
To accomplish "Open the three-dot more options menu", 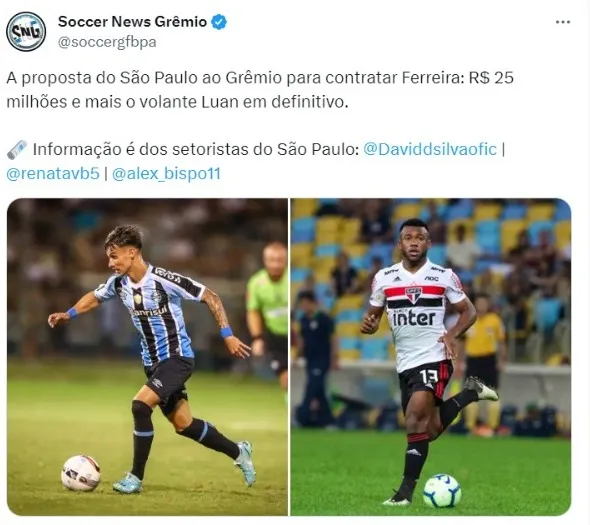I will [563, 22].
